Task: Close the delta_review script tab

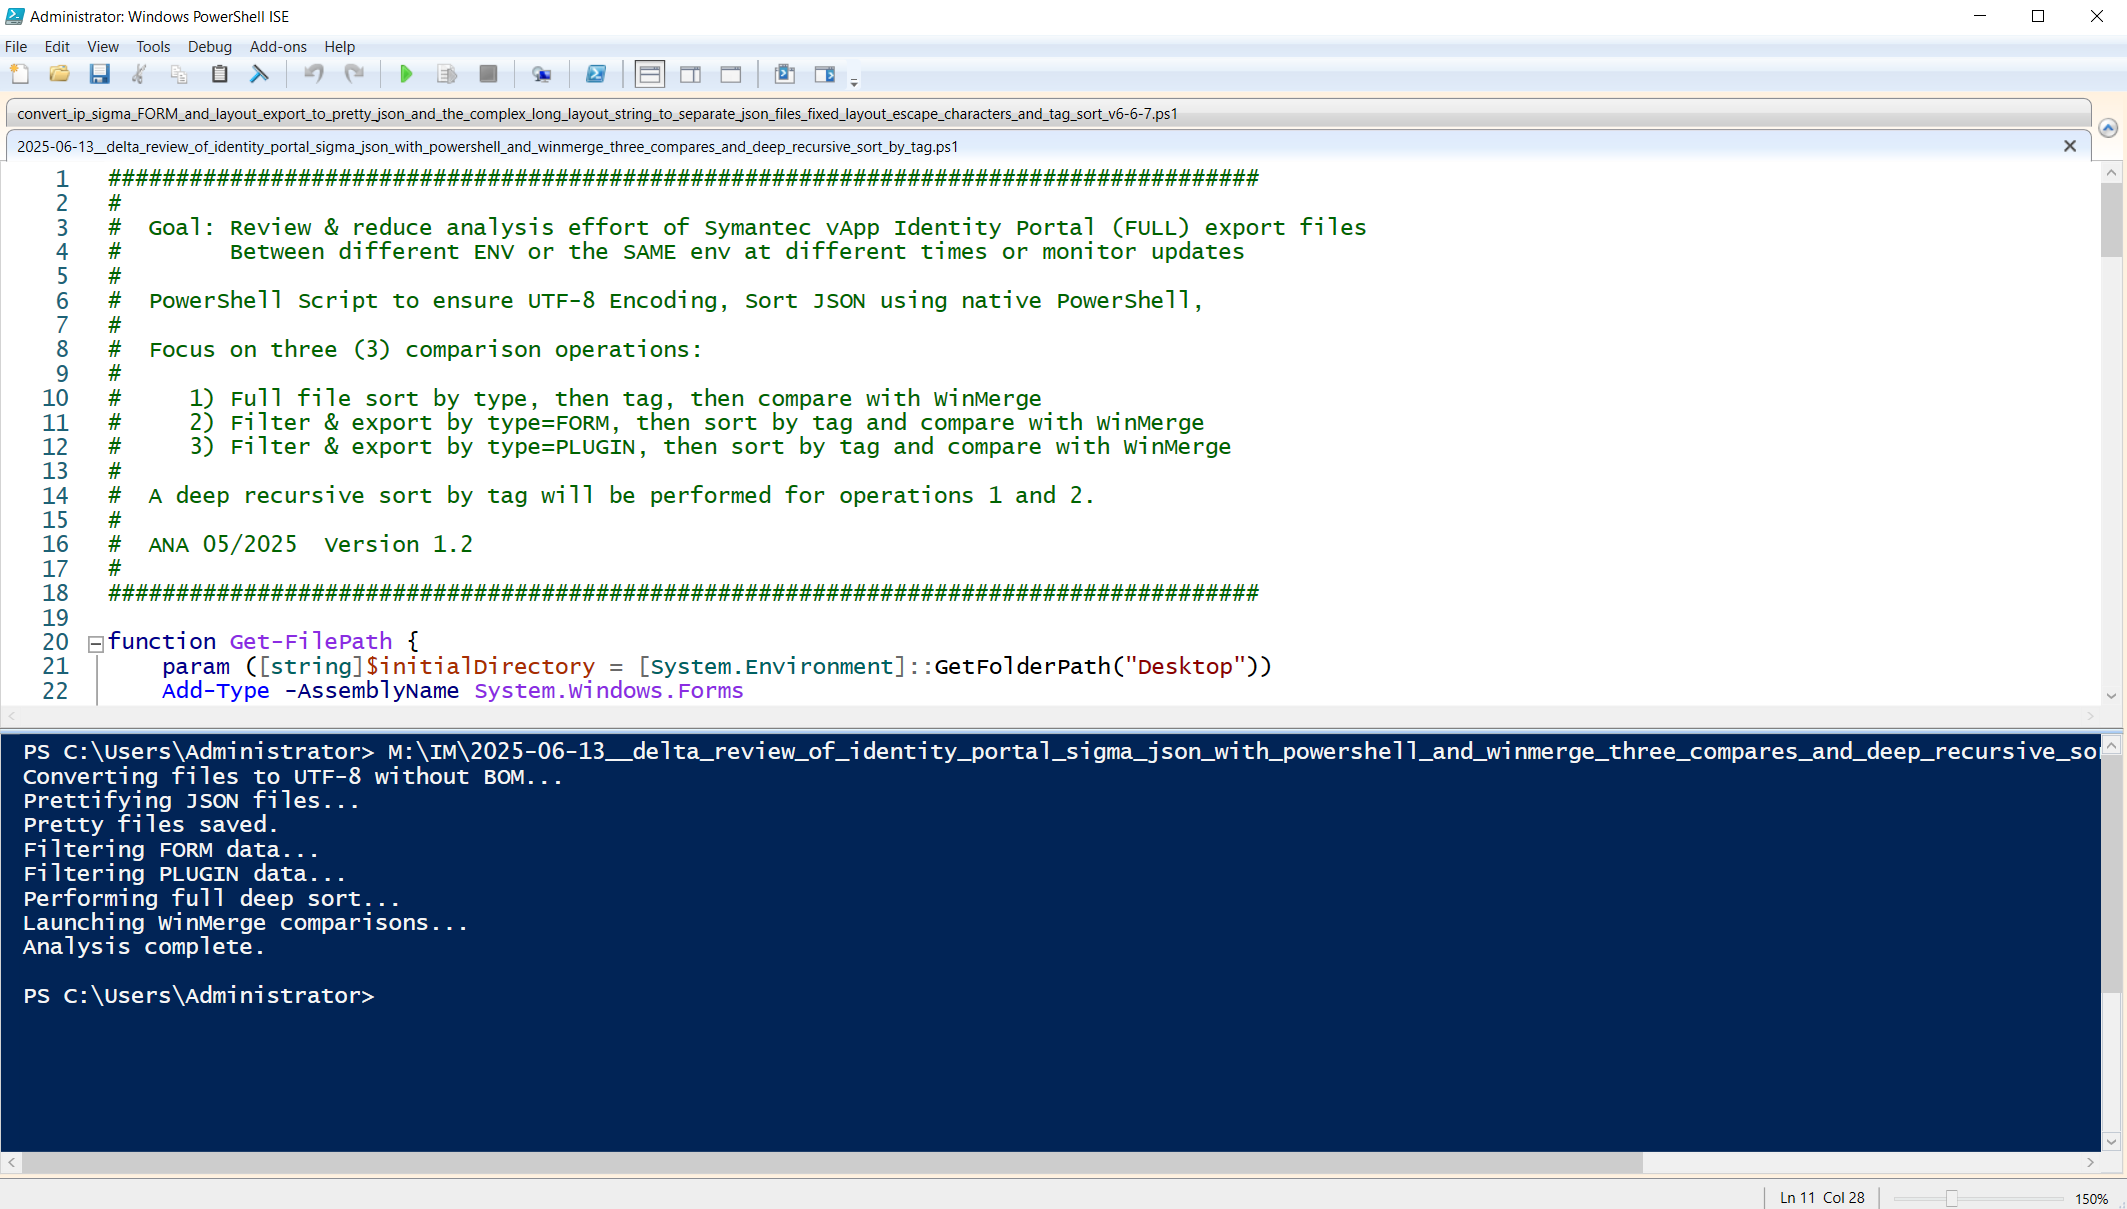Action: click(x=2070, y=146)
